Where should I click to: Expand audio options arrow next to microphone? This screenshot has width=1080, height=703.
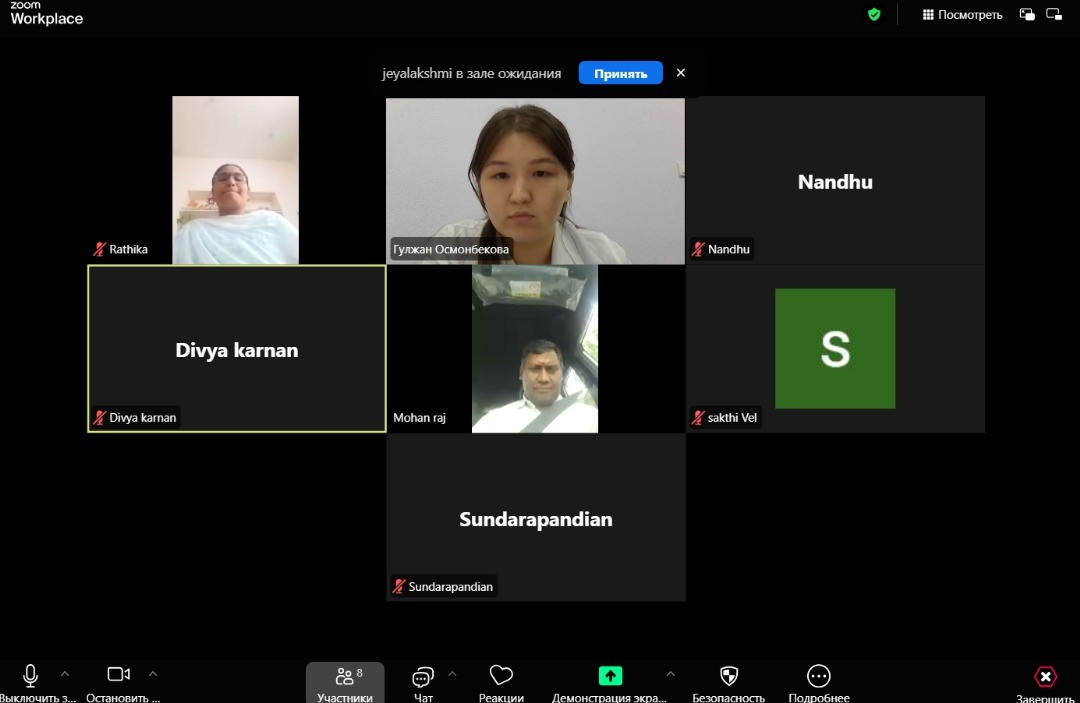[x=65, y=673]
